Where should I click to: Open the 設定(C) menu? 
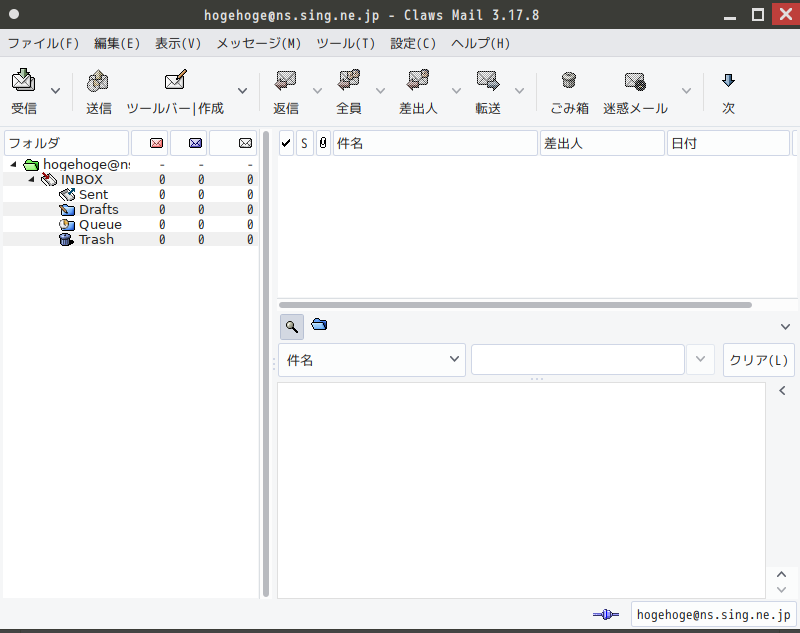(413, 43)
